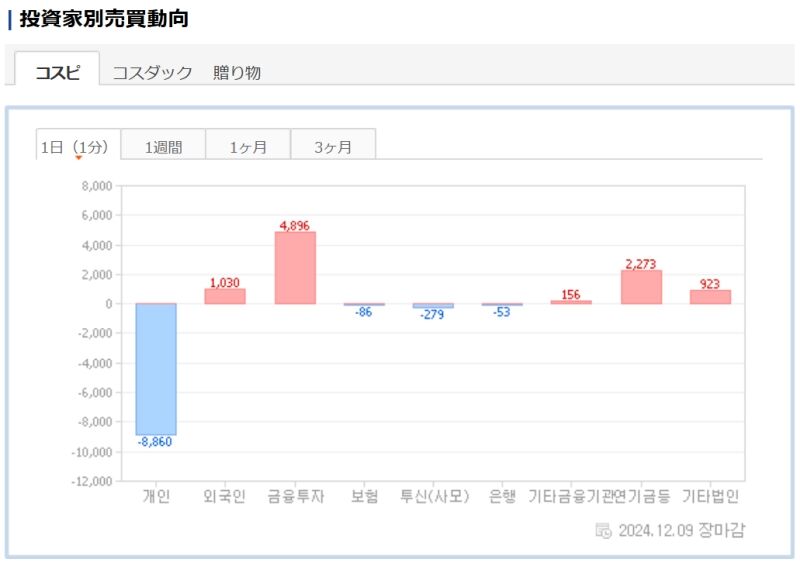Click the -8,860 value label
Viewport: 800px width, 566px height.
[x=155, y=441]
